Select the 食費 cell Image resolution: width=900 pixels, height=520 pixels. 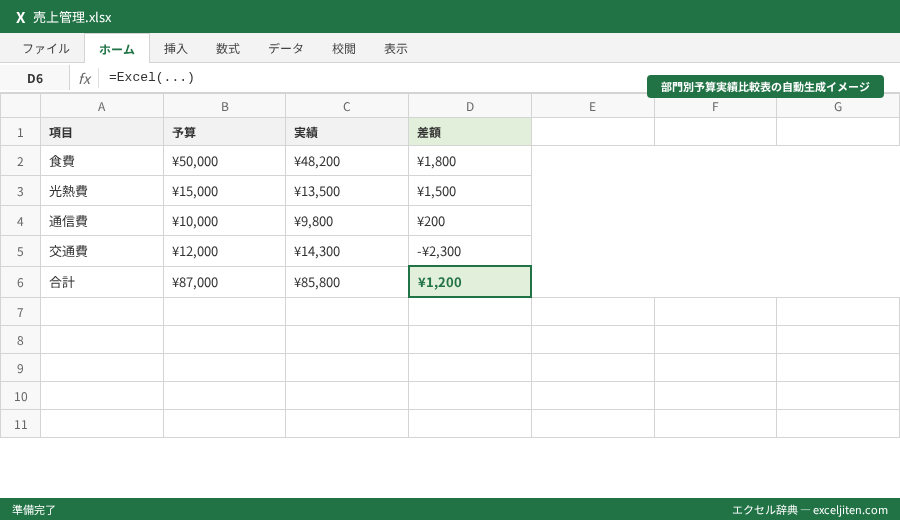[x=102, y=161]
